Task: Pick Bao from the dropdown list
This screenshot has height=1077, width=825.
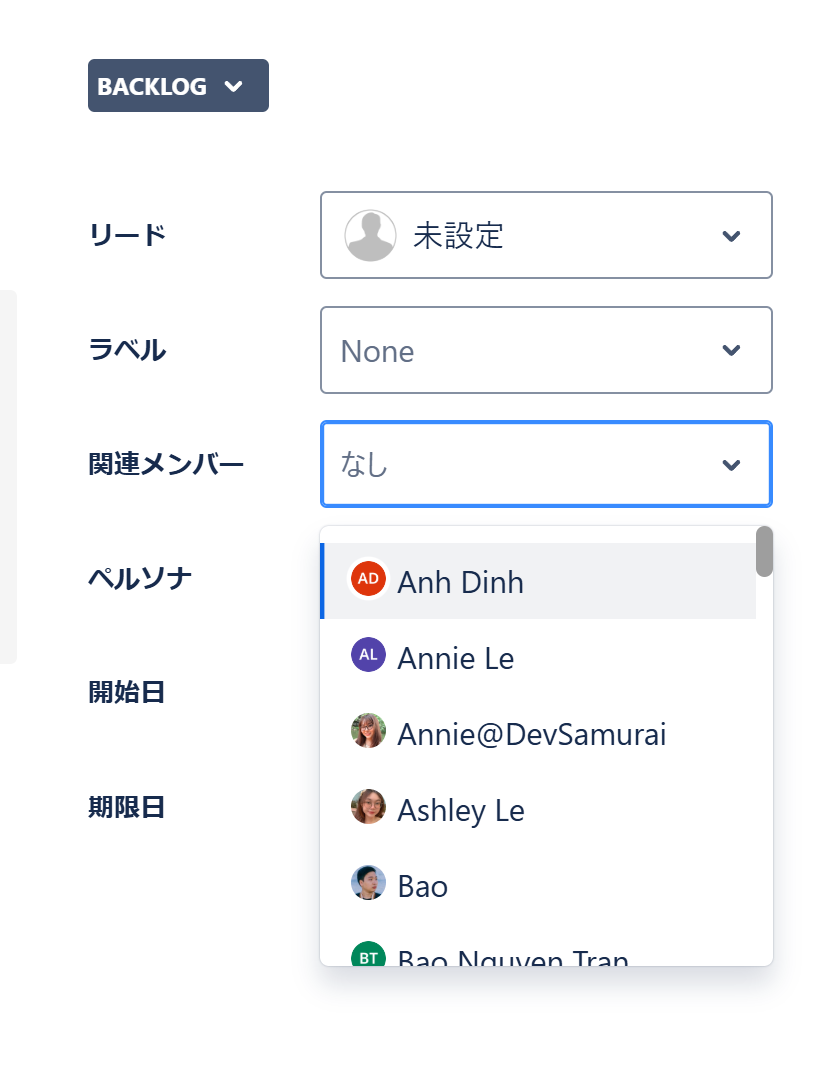Action: point(423,886)
